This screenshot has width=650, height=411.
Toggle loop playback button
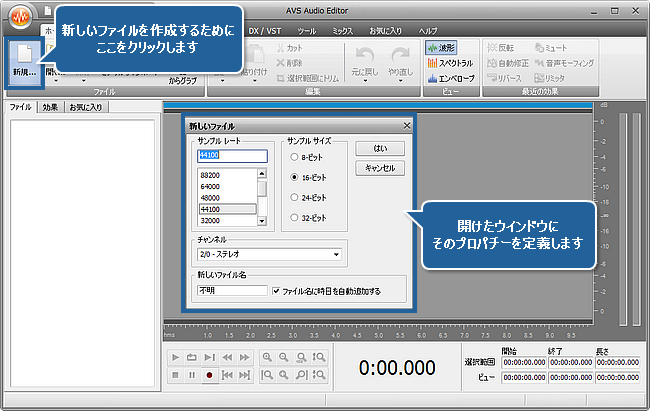point(192,357)
